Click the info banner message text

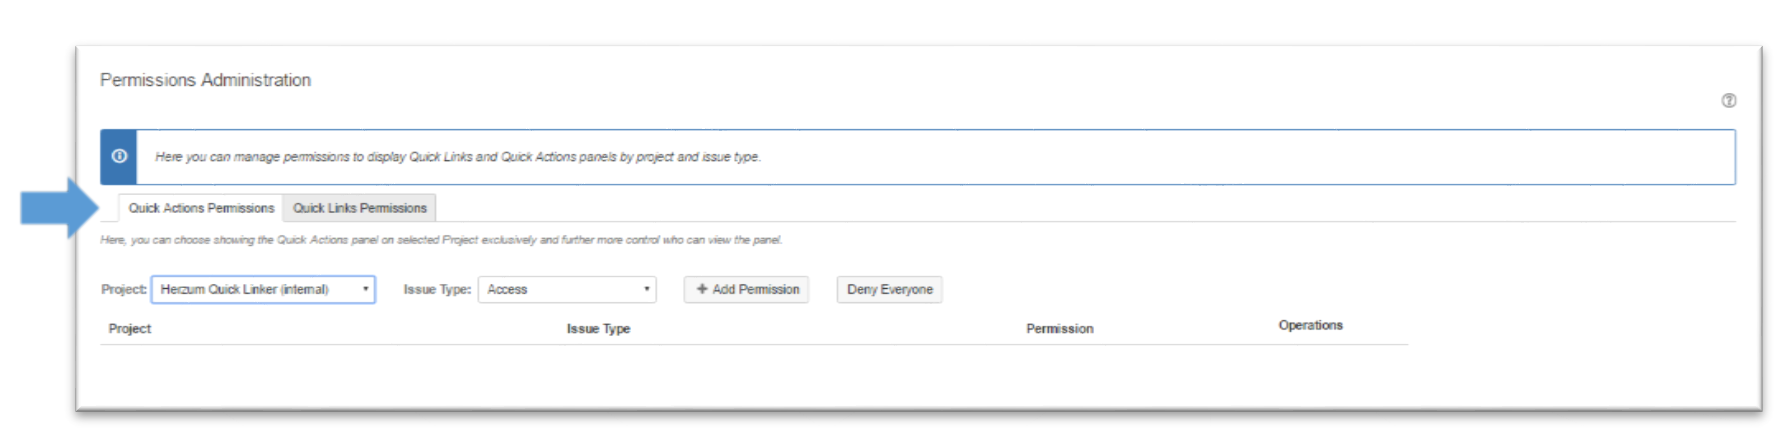click(457, 157)
